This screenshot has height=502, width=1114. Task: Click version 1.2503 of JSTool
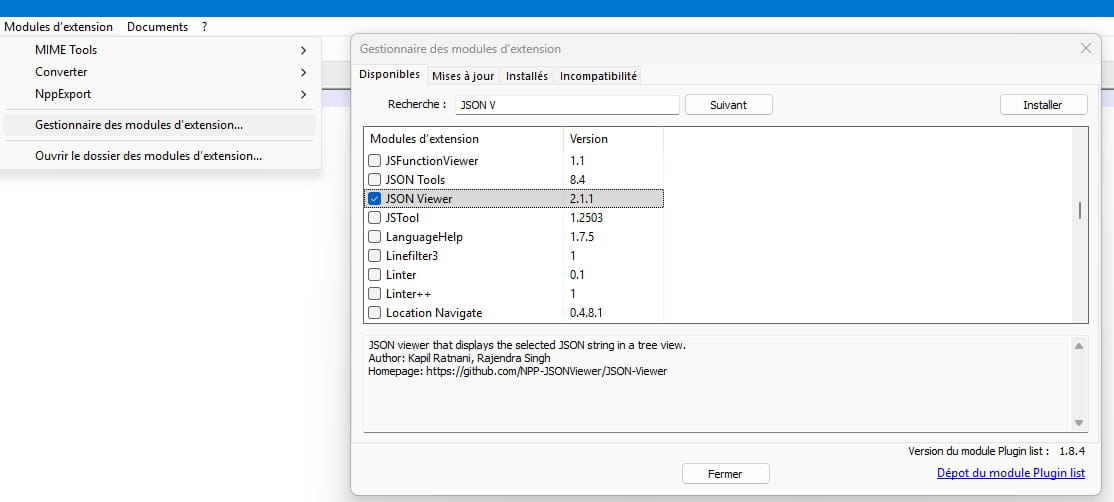tap(586, 218)
